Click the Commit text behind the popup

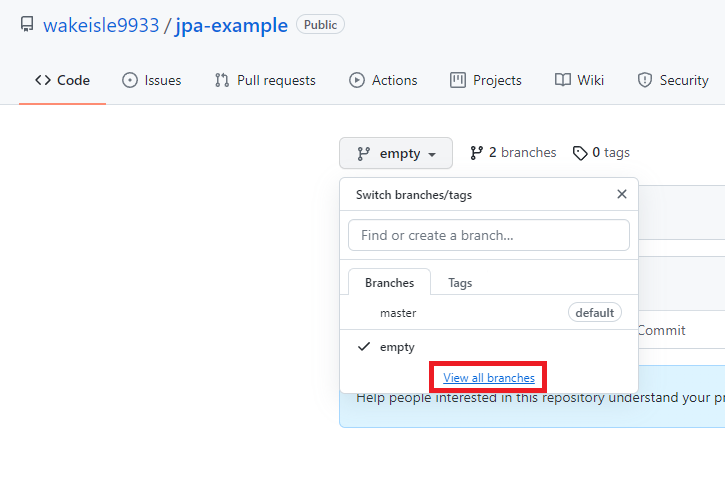[x=662, y=330]
